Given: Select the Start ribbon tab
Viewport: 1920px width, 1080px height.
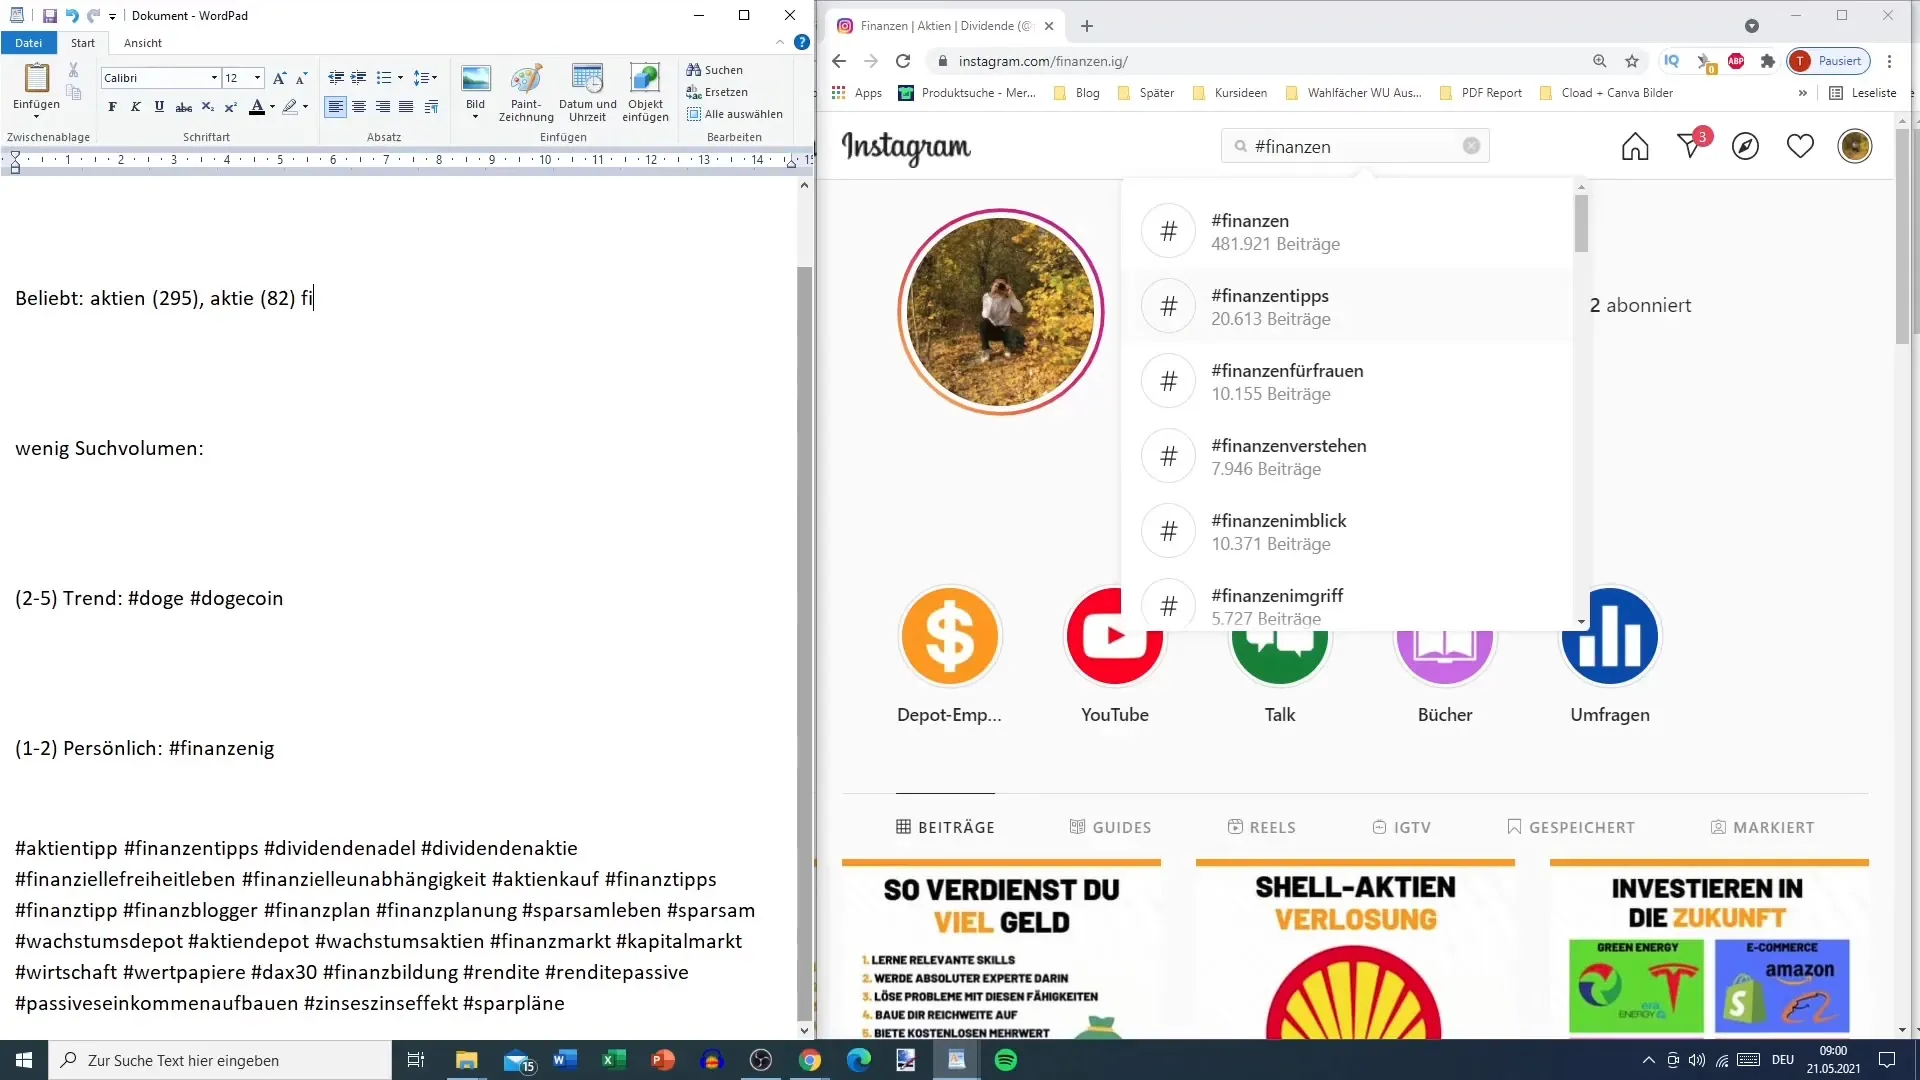Looking at the screenshot, I should [83, 43].
